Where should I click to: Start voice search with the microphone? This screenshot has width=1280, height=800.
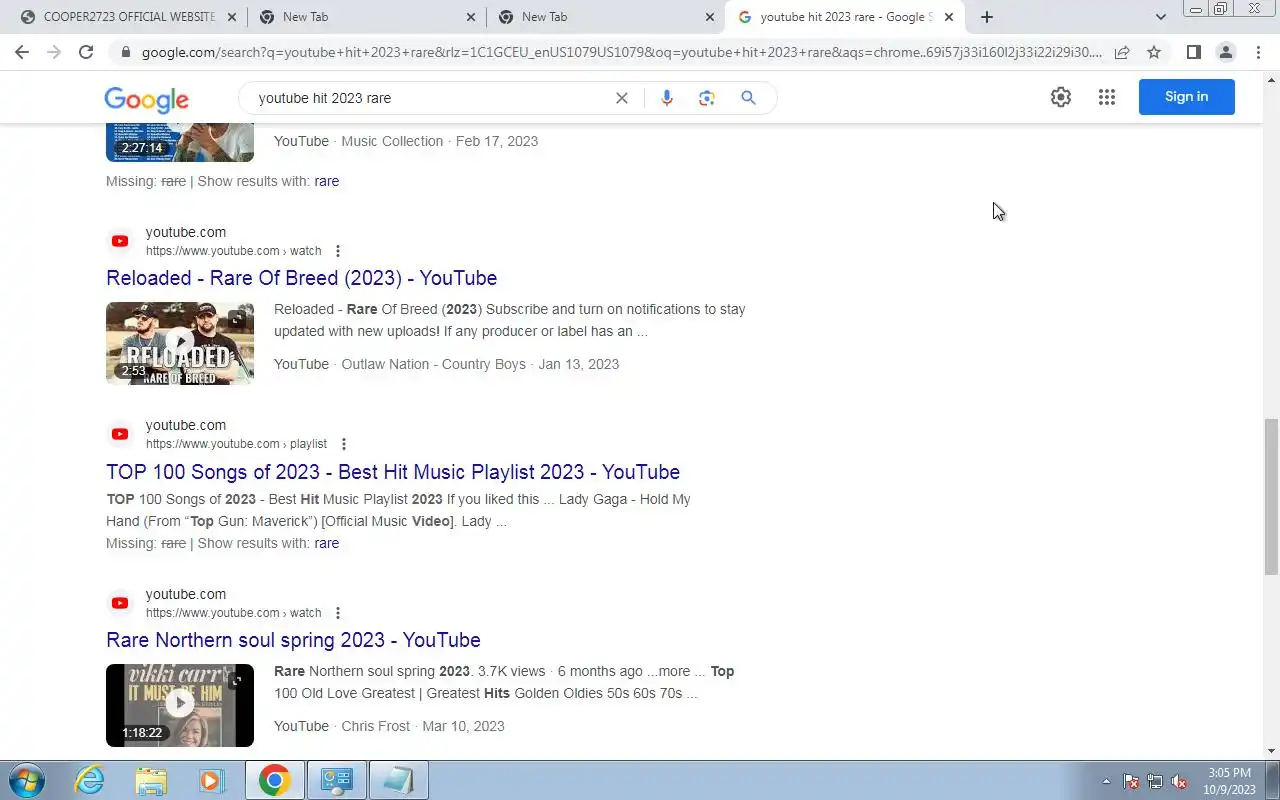(x=667, y=98)
